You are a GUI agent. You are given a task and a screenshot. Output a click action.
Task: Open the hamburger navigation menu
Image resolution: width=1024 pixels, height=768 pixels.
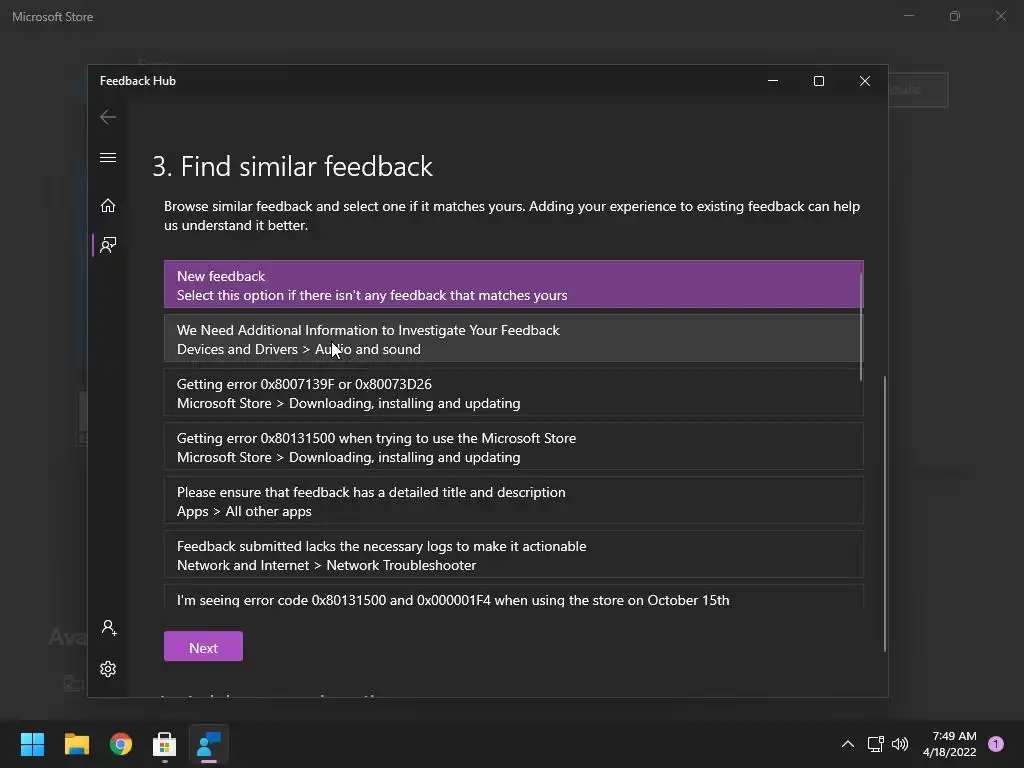[x=108, y=158]
